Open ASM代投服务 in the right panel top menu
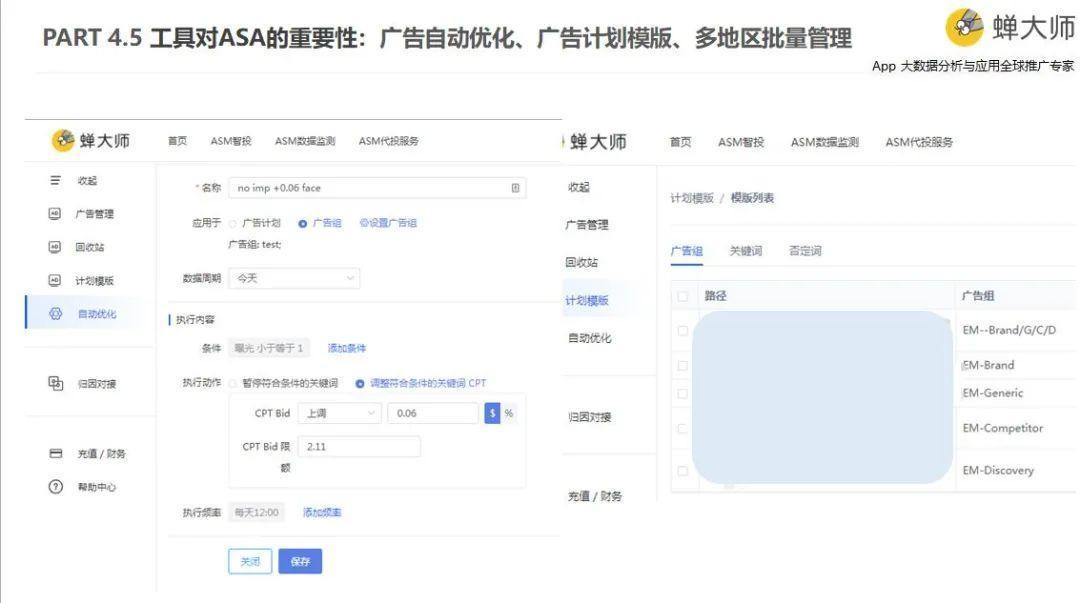This screenshot has width=1080, height=603. coord(919,142)
